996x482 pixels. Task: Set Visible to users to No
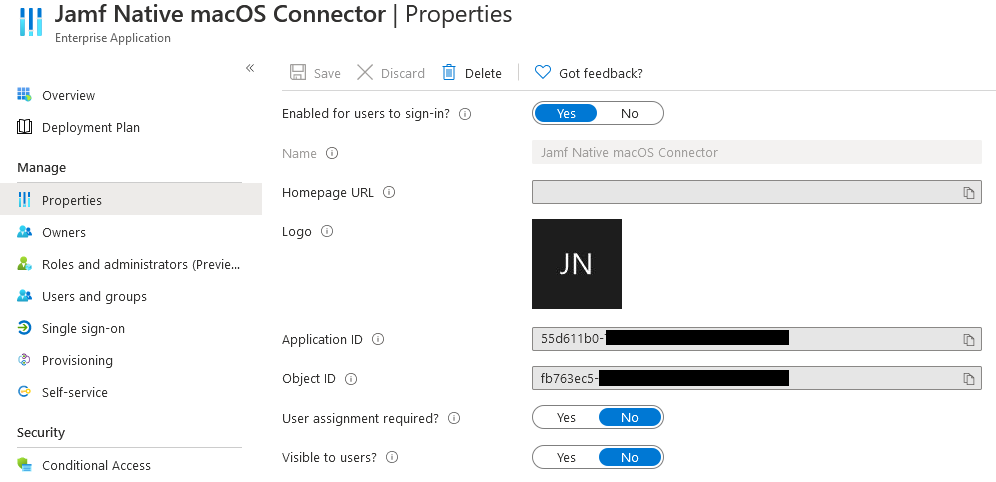click(629, 457)
